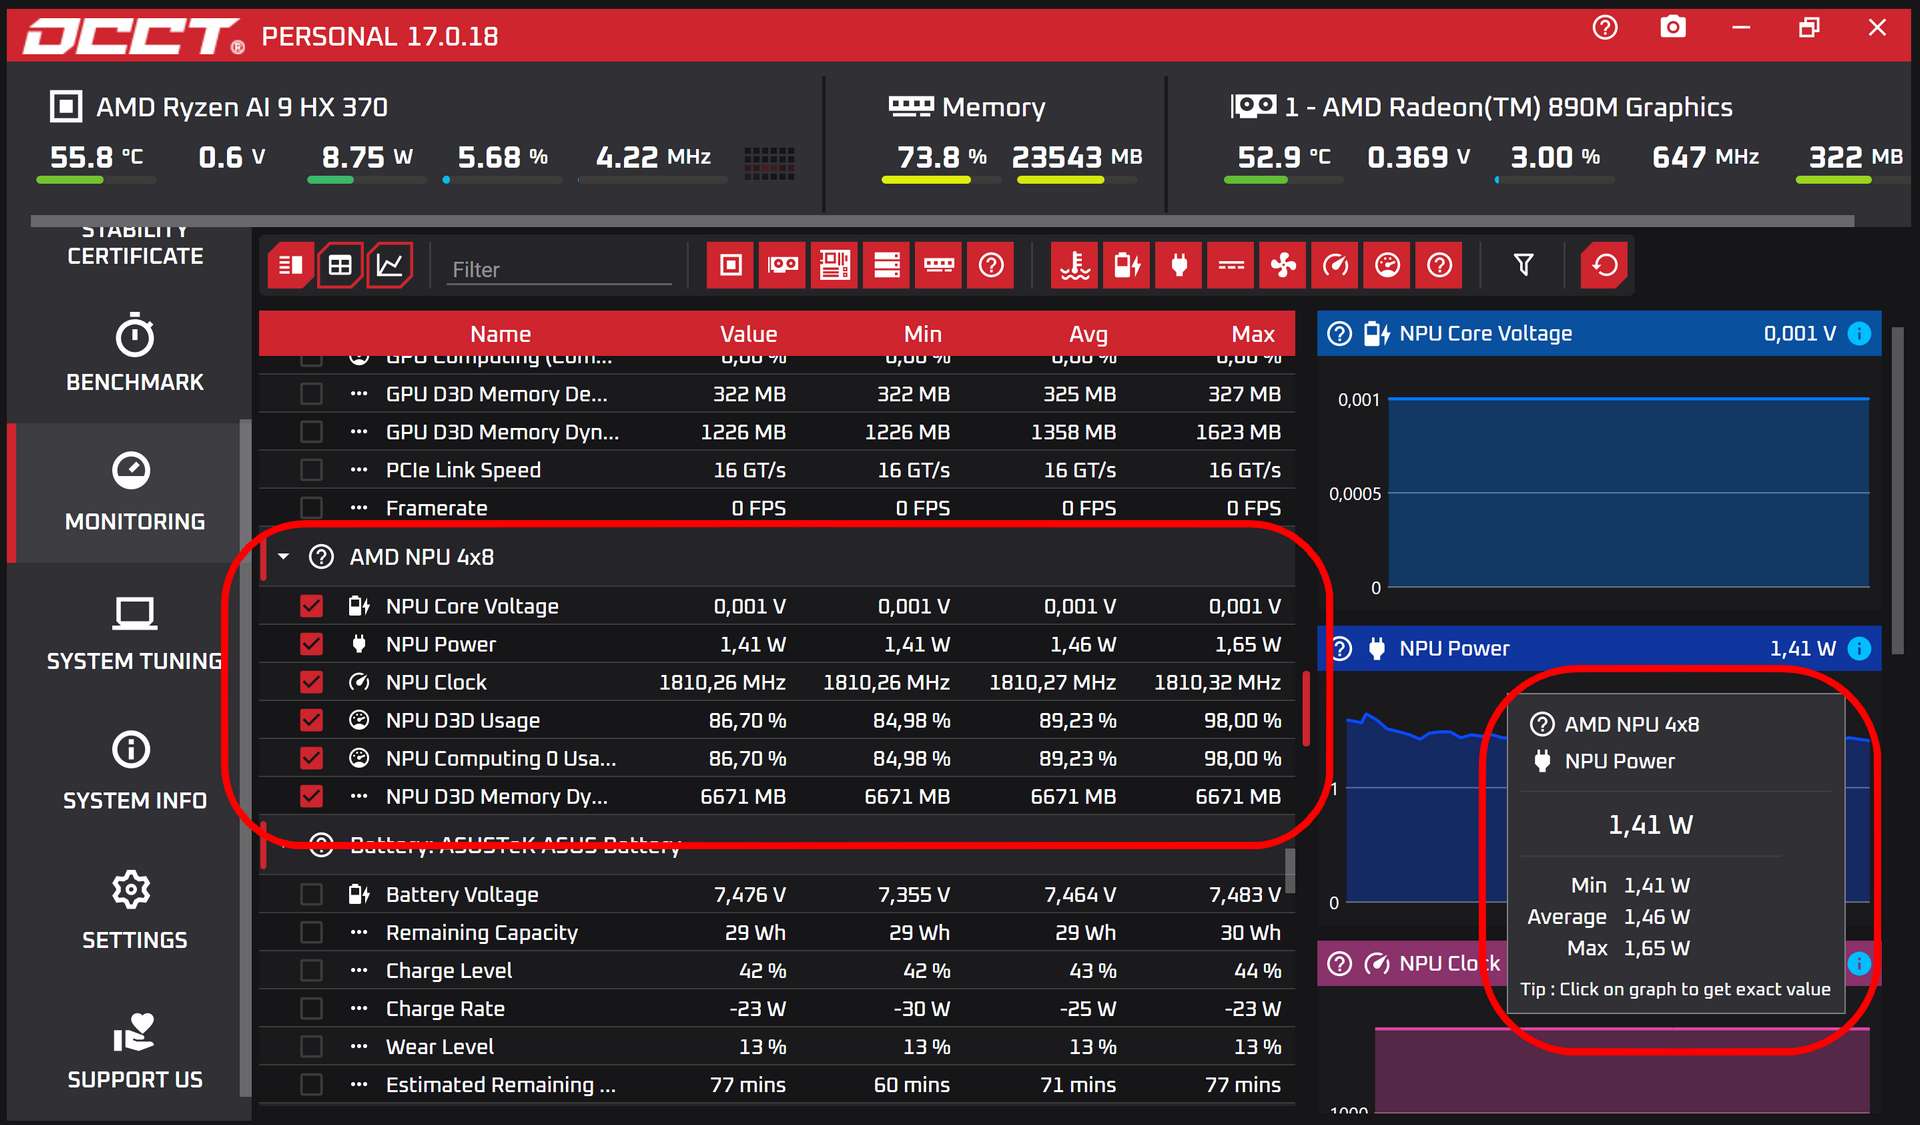
Task: Click the help icon on NPU Core Voltage graph
Action: 1340,334
